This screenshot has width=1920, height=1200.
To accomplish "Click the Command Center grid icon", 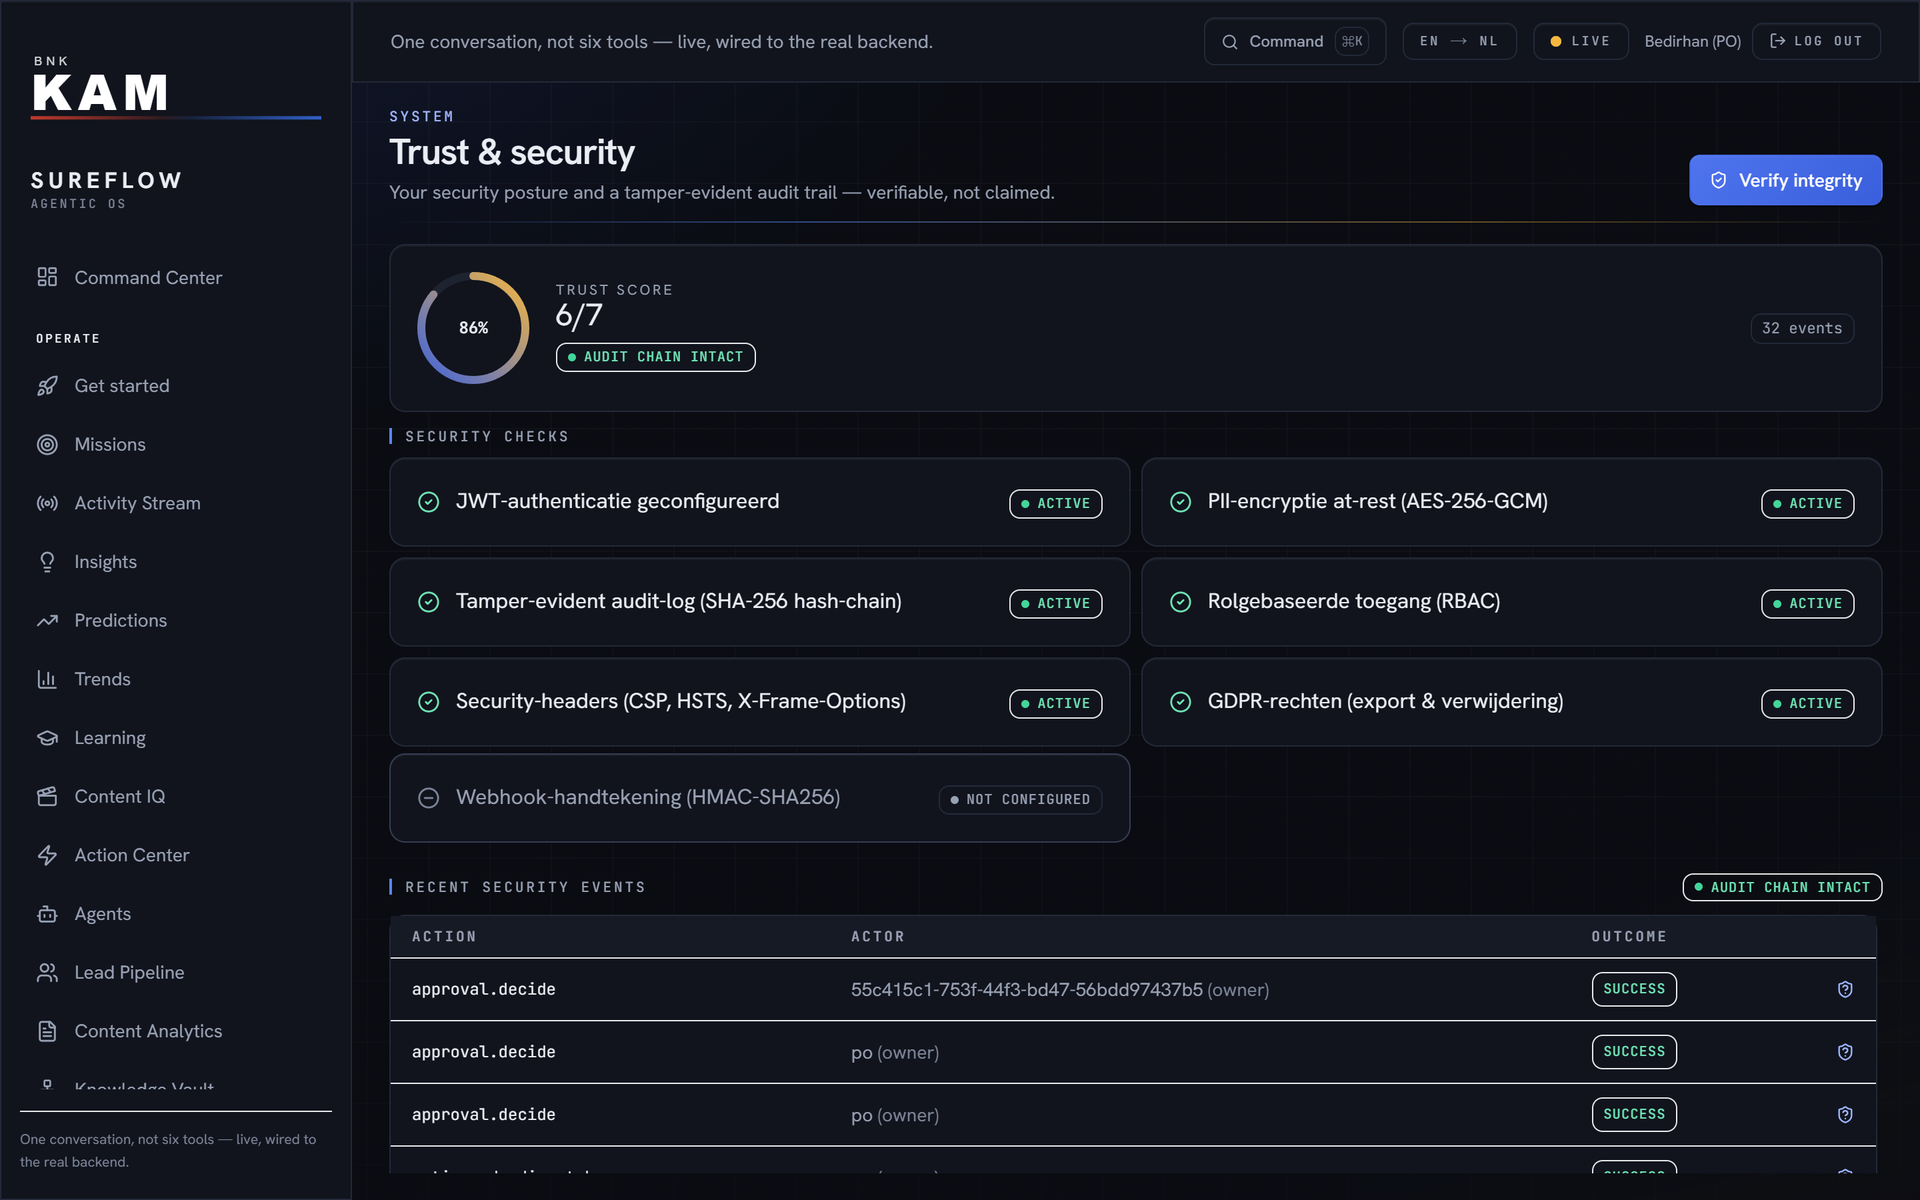I will point(47,277).
